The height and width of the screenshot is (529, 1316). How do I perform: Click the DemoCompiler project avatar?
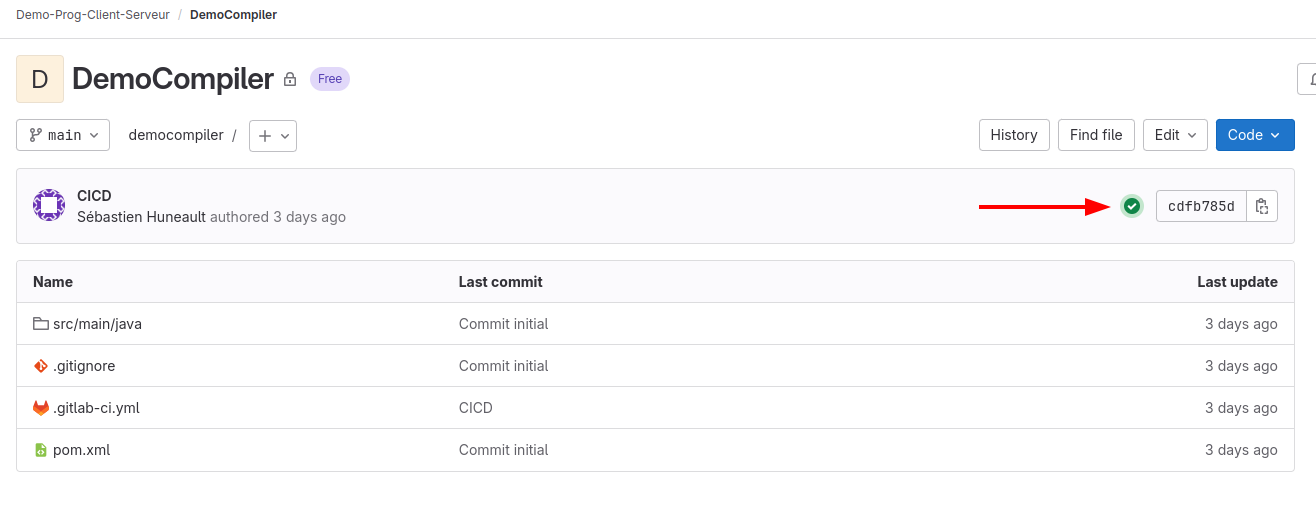click(x=40, y=79)
